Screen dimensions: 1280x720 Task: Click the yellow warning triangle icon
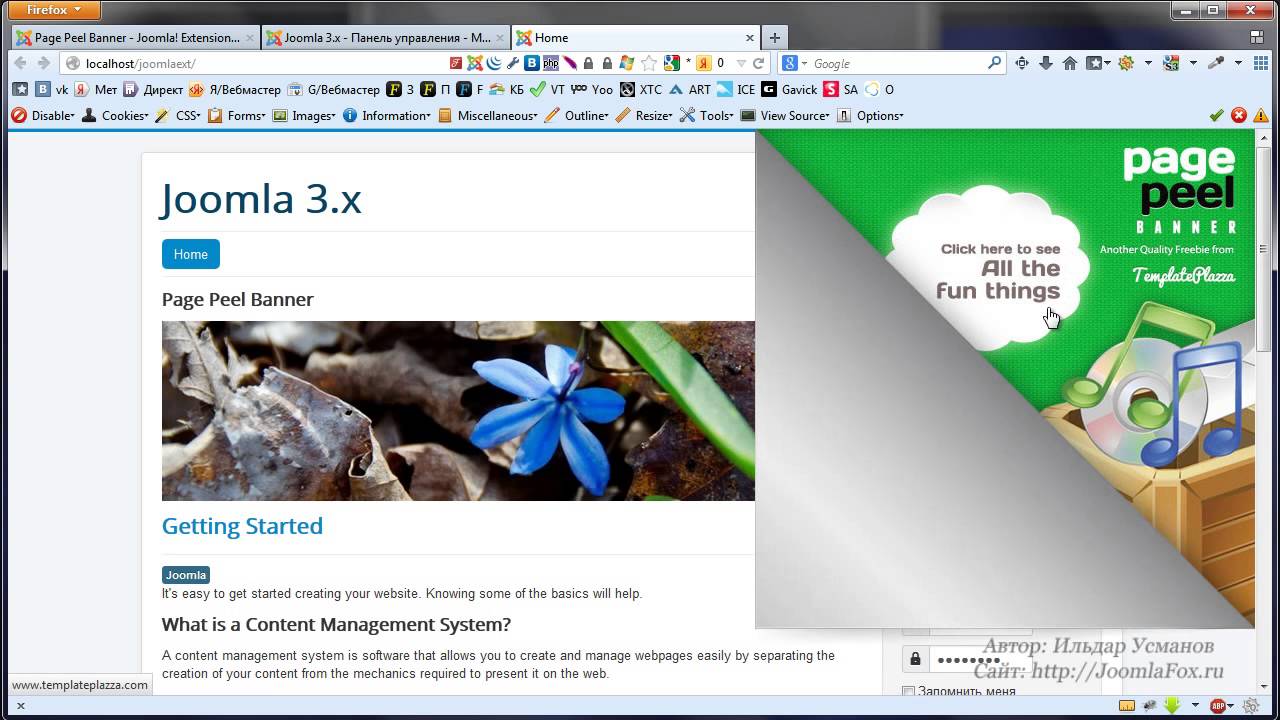coord(1261,115)
